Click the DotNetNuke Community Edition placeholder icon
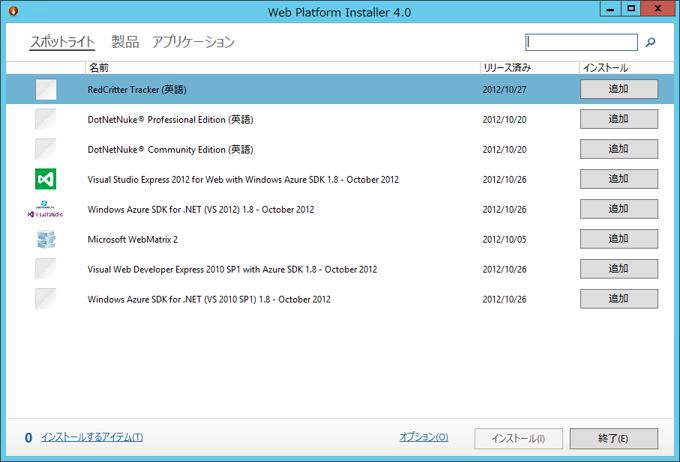Screen dimensions: 680x462 pyautogui.click(x=46, y=149)
